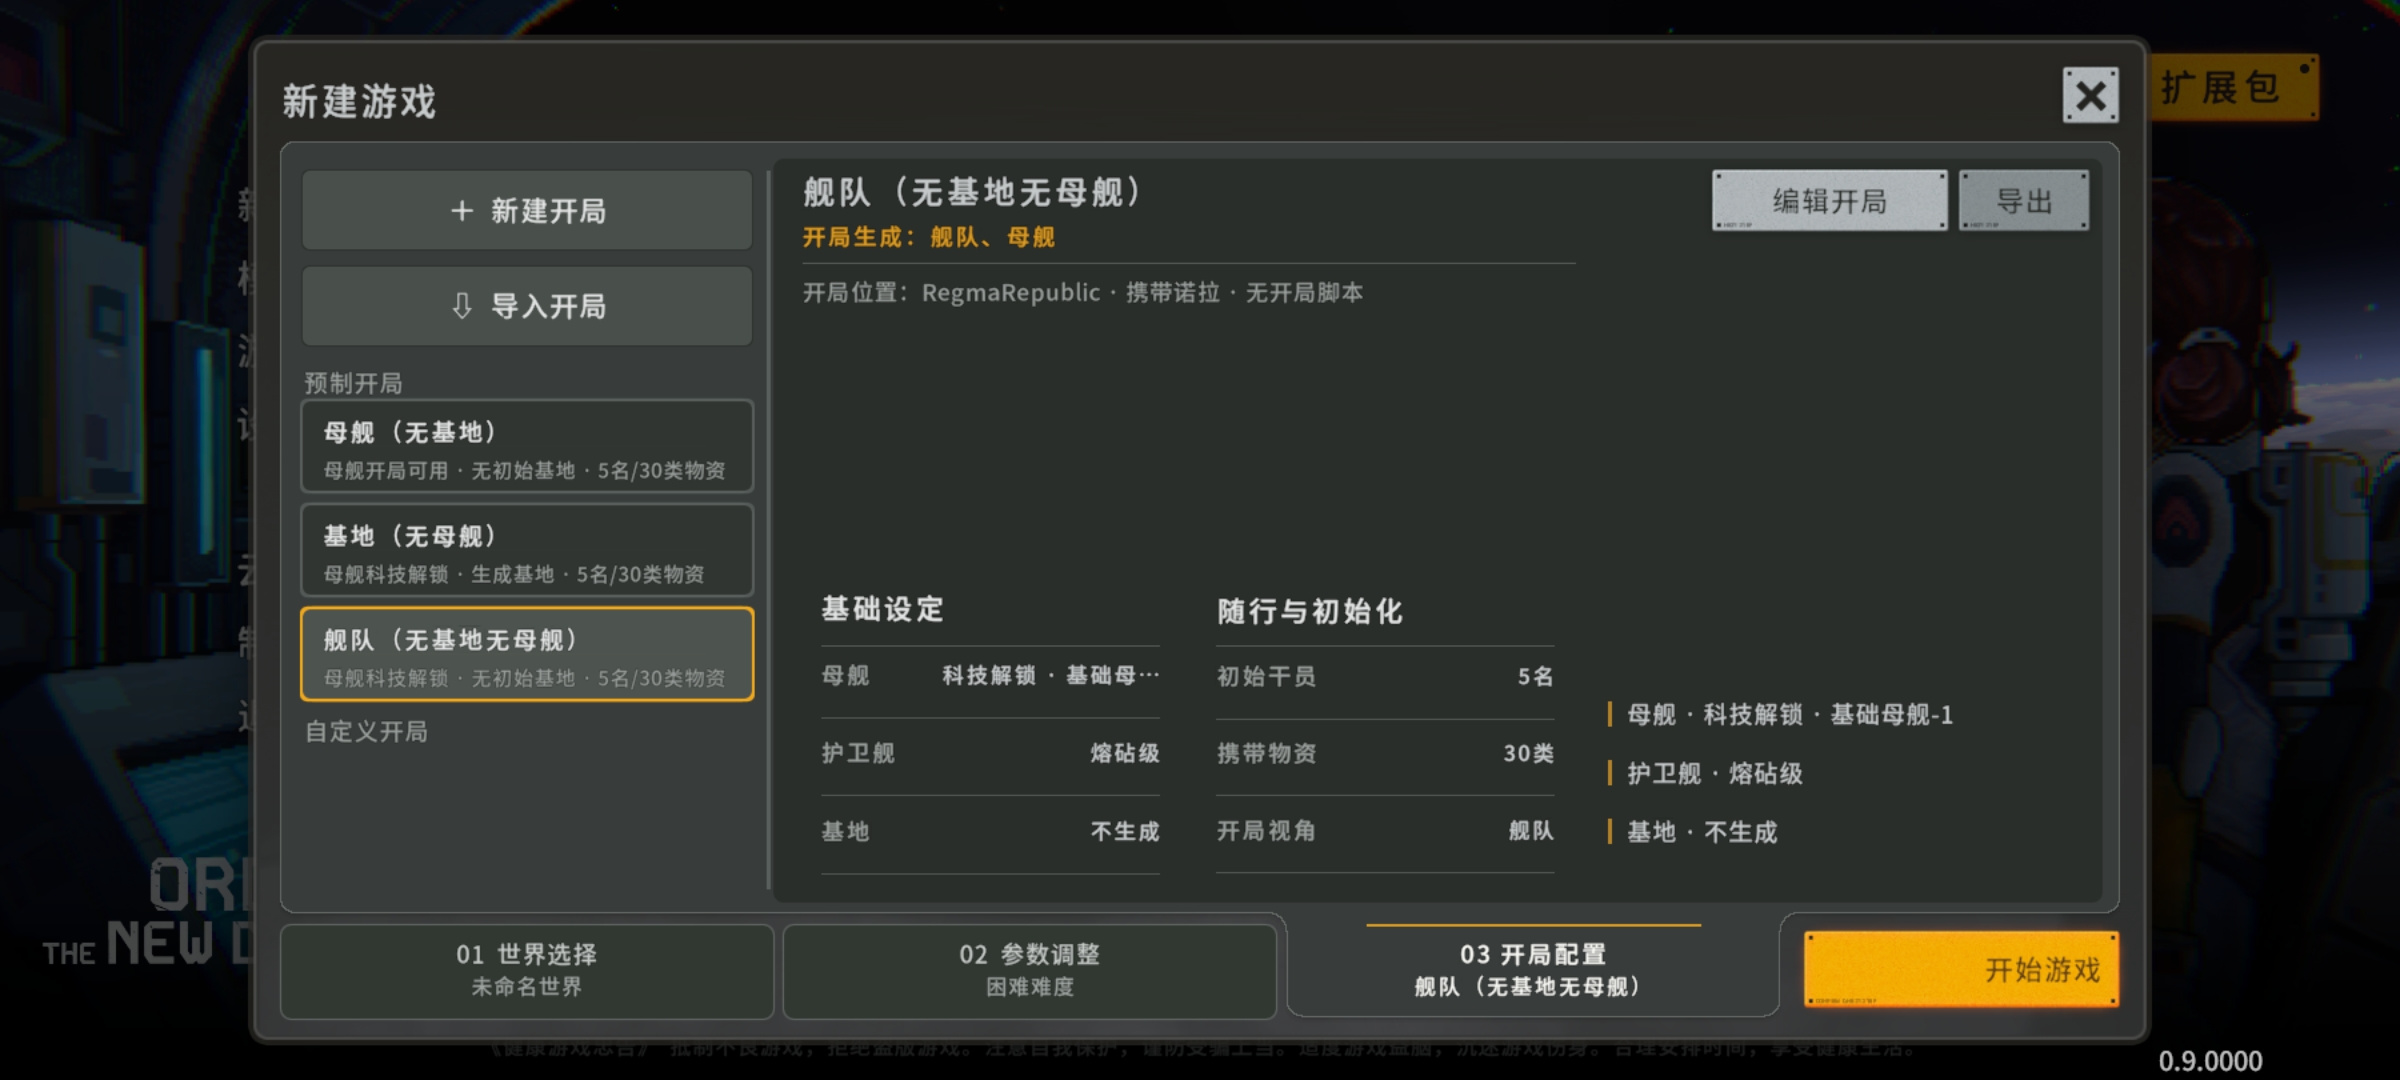This screenshot has width=2400, height=1080.
Task: Select the 母舰（无基地）preset
Action: [527, 447]
